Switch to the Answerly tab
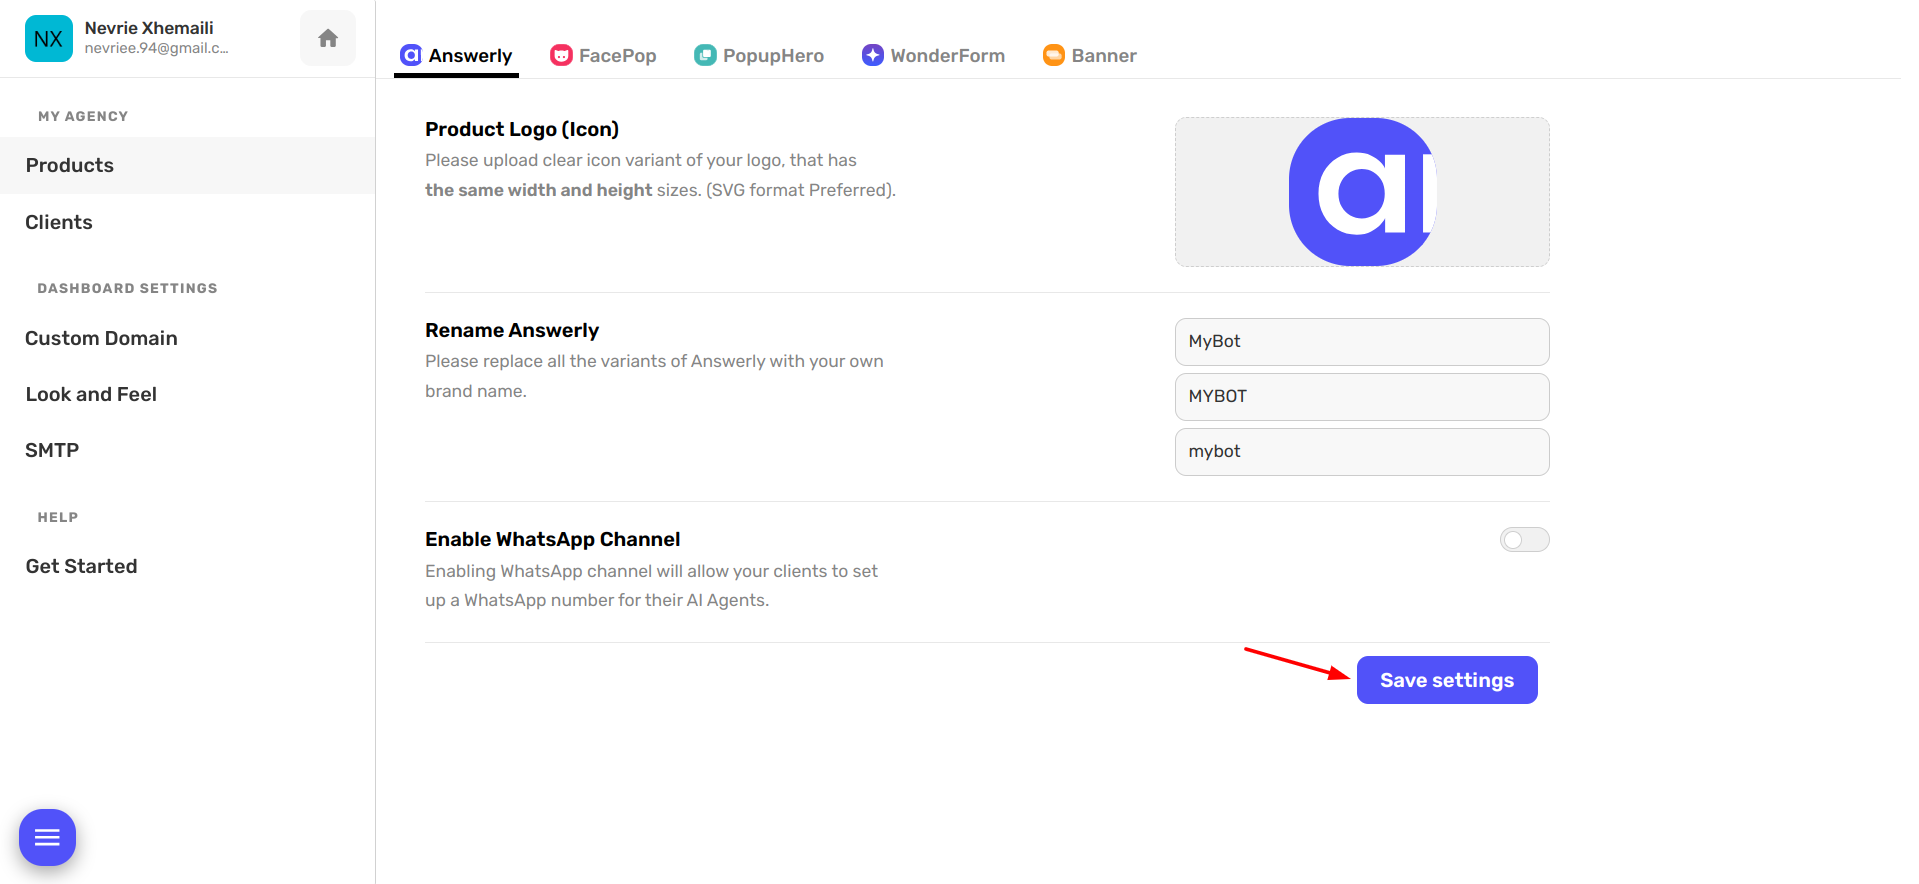 (456, 55)
